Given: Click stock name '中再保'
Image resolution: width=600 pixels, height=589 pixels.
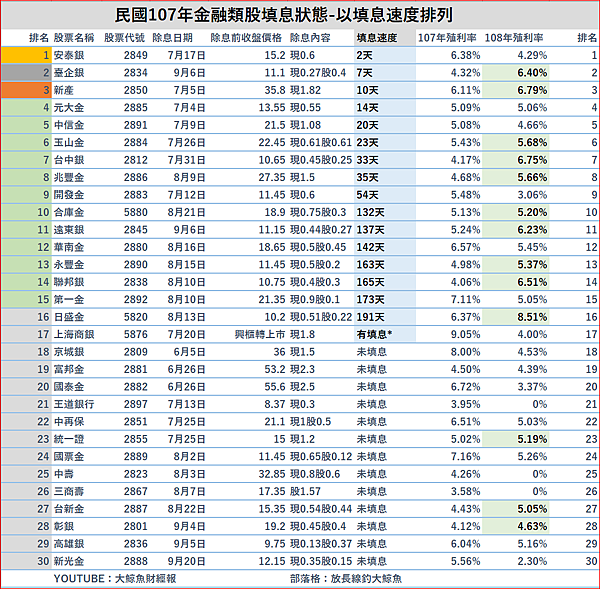Looking at the screenshot, I should tap(69, 422).
